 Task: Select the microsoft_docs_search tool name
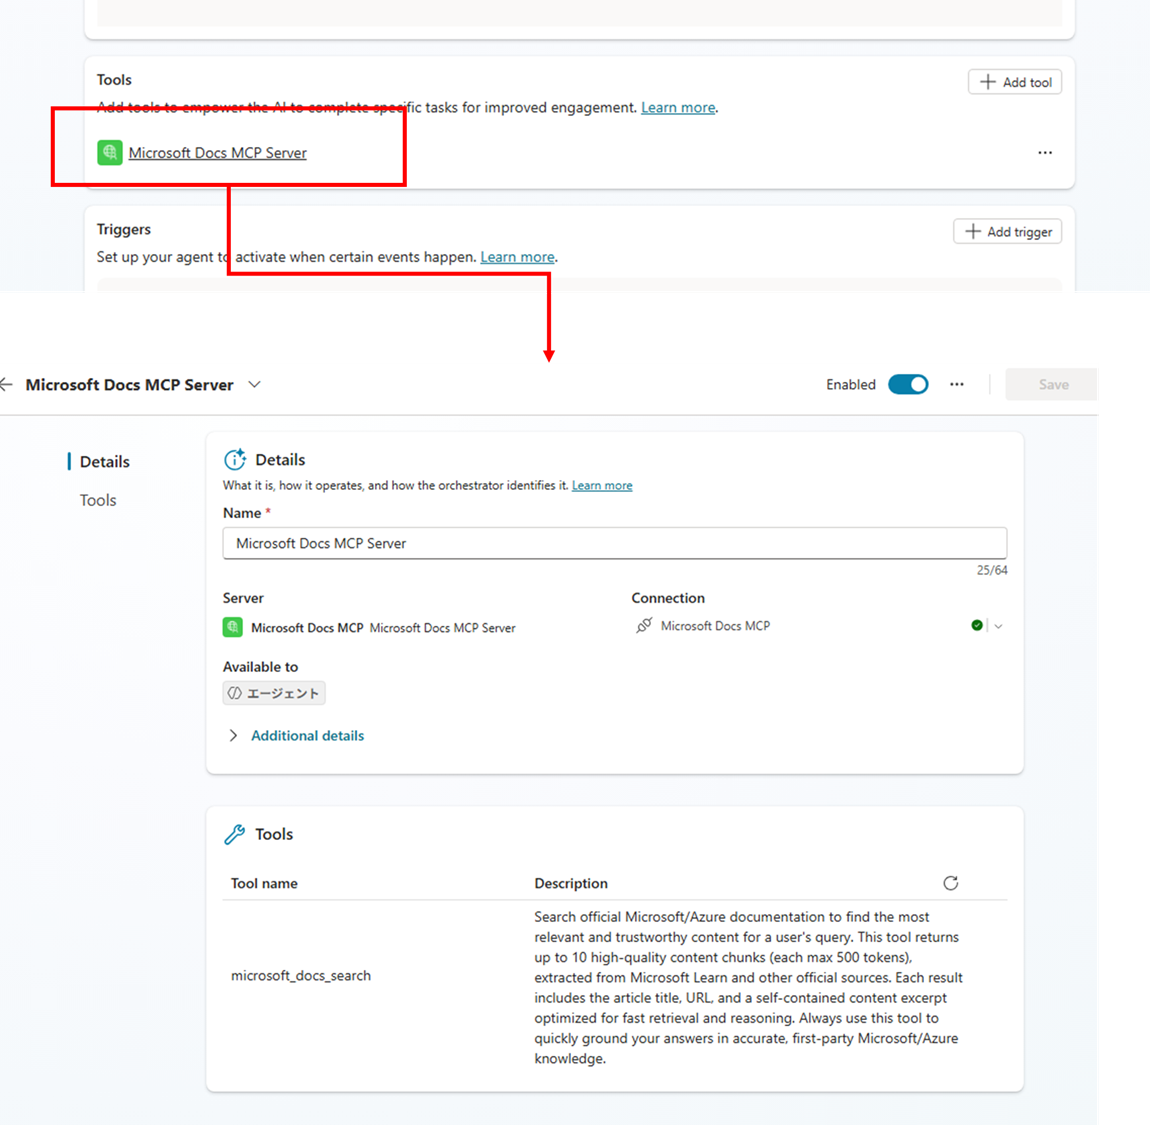pyautogui.click(x=301, y=975)
